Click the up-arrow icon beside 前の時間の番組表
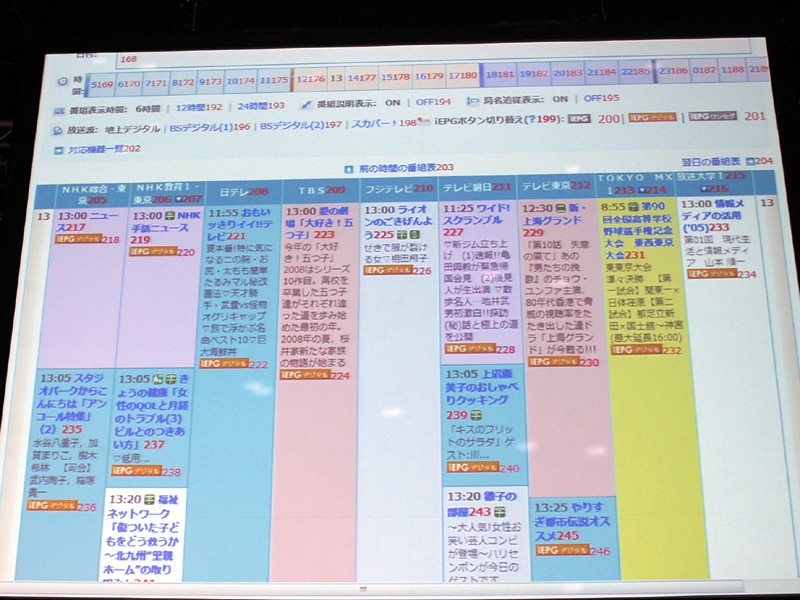This screenshot has width=800, height=600. click(x=348, y=169)
